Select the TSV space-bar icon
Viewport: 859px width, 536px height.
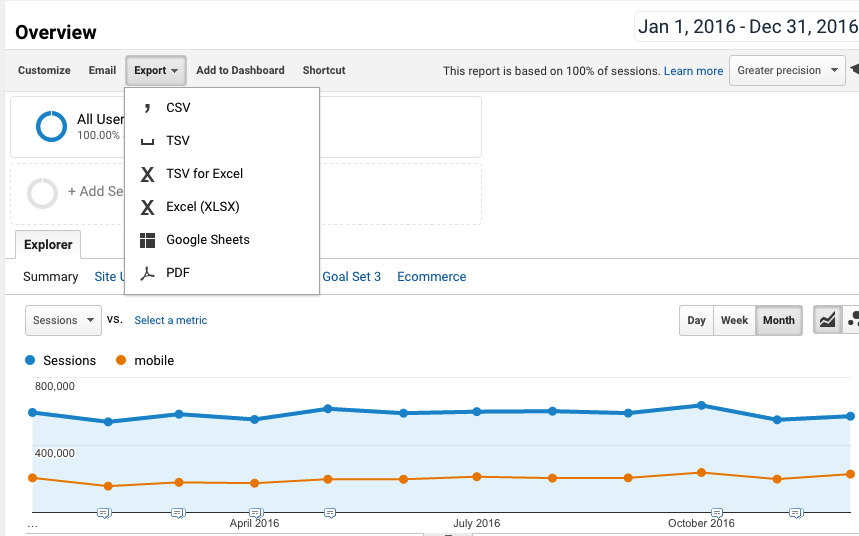click(x=147, y=142)
